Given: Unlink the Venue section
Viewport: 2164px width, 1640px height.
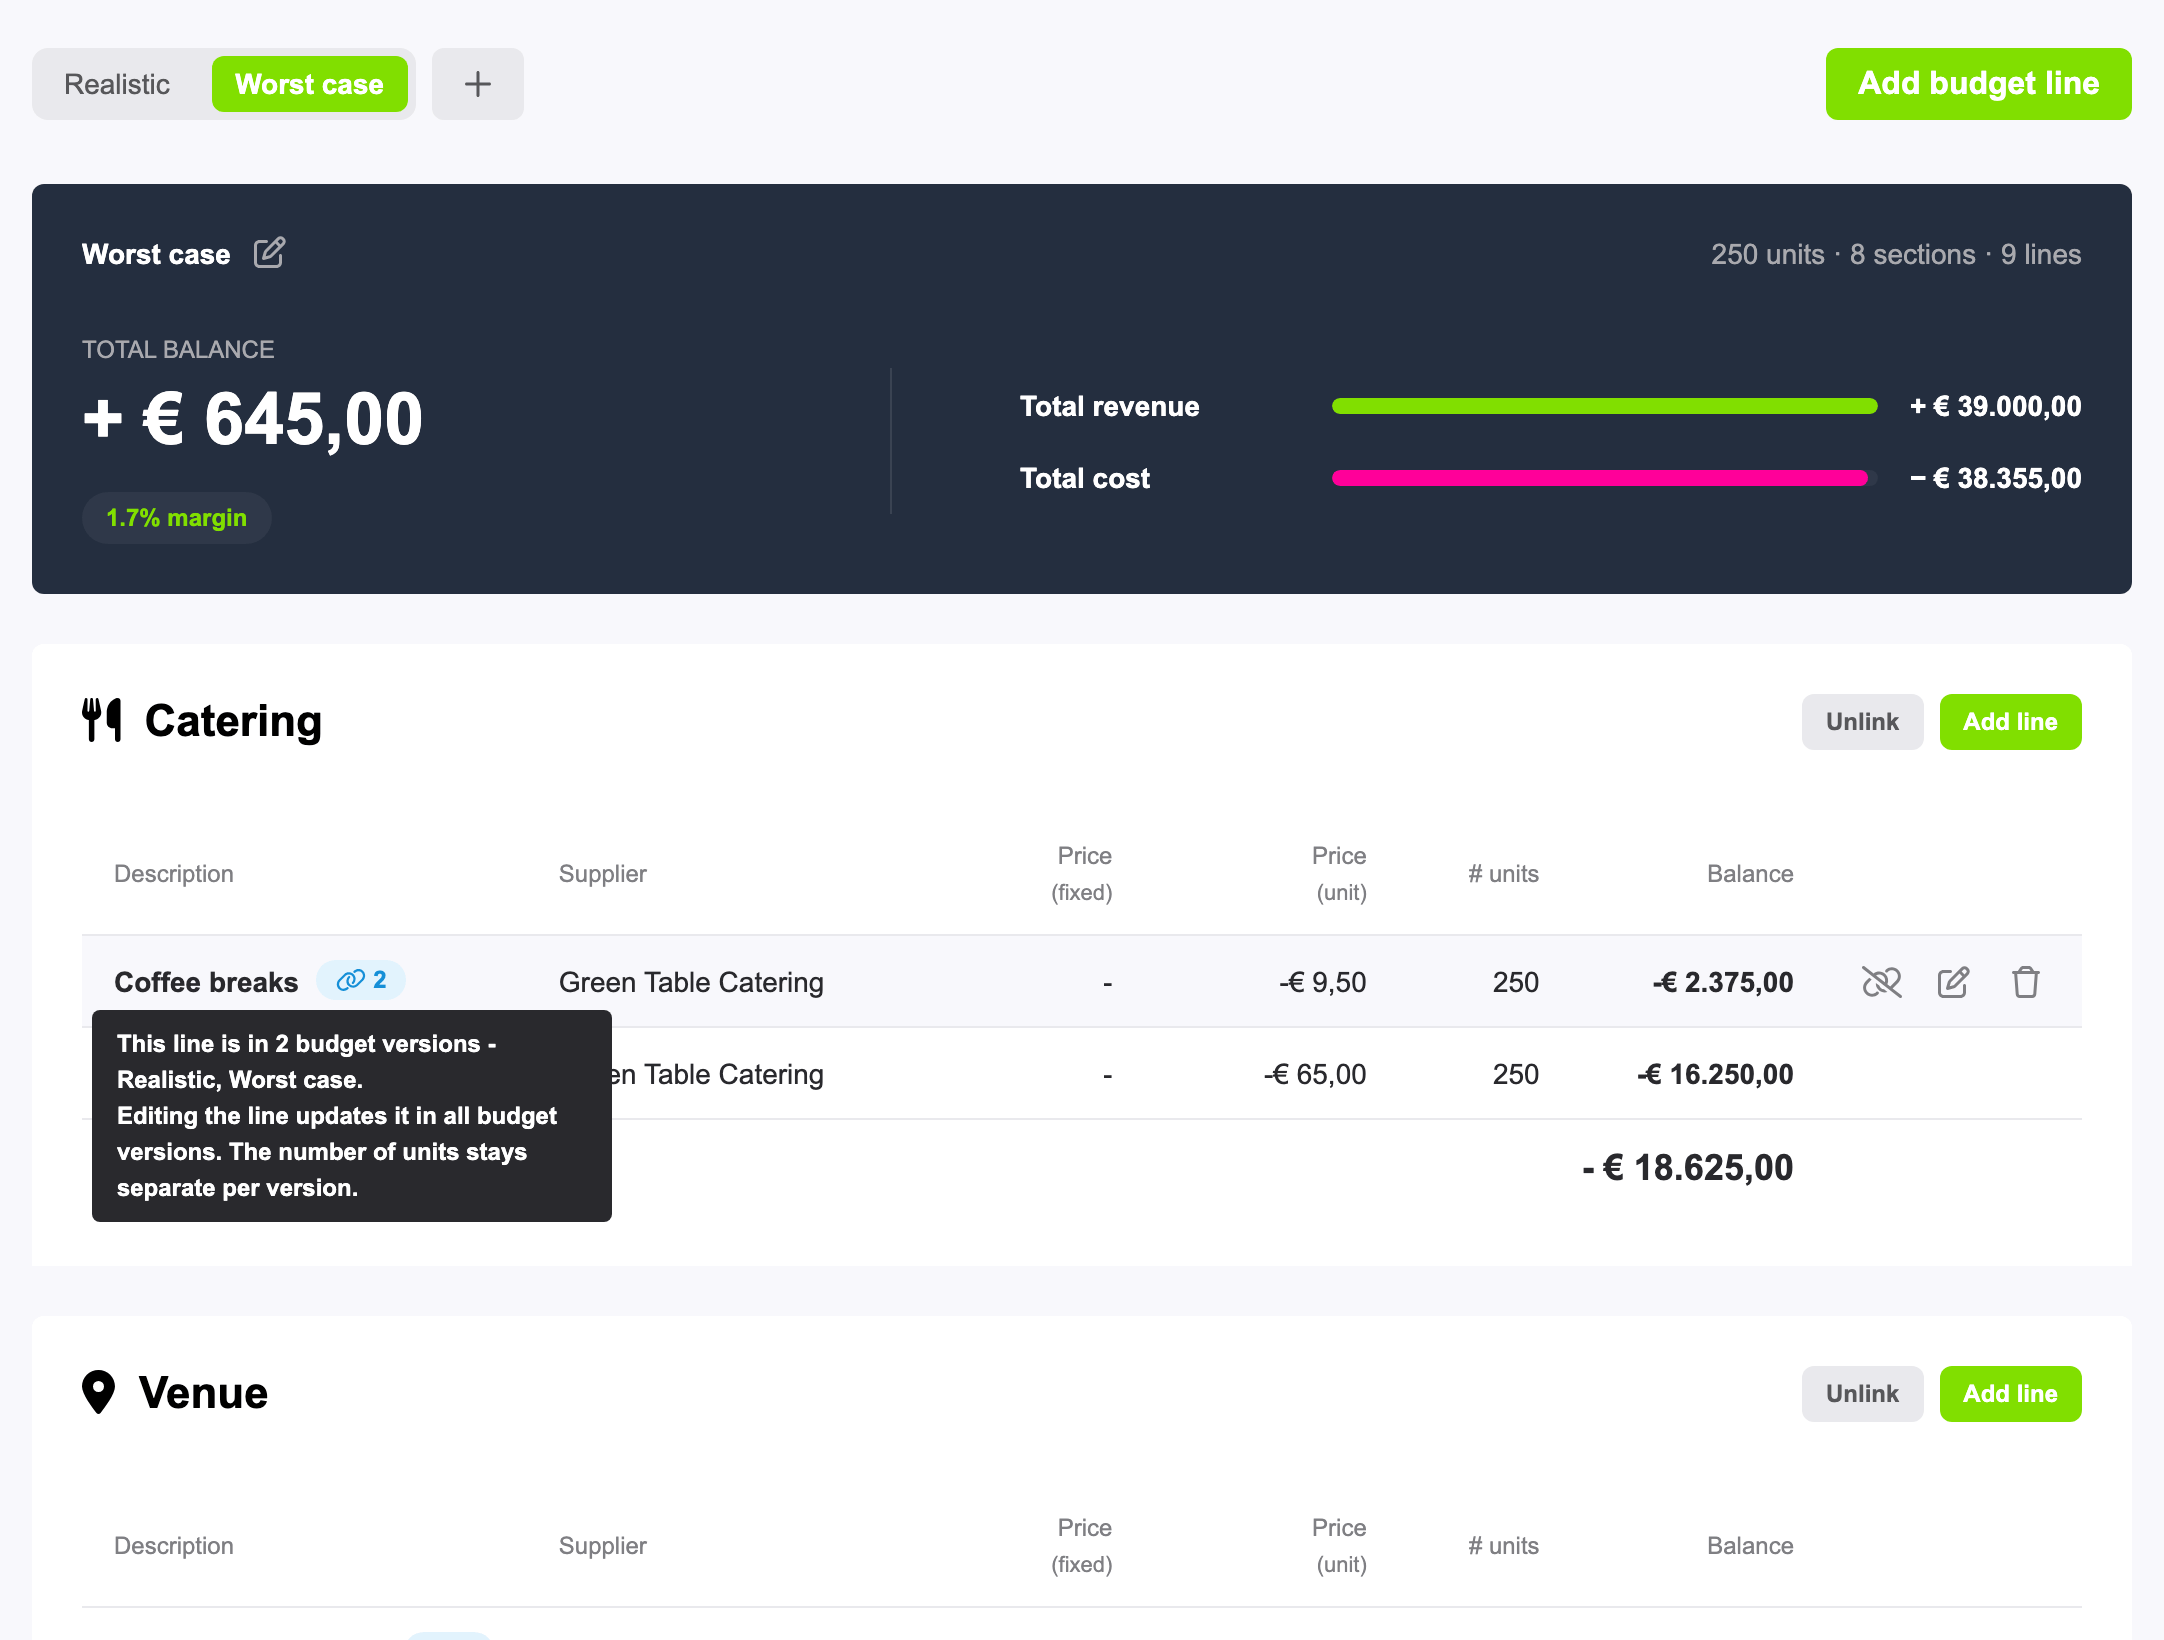Looking at the screenshot, I should pos(1862,1394).
